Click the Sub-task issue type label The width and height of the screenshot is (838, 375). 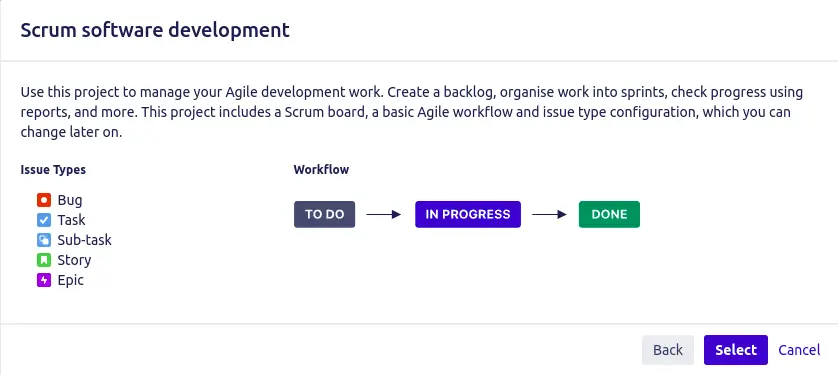coord(84,240)
